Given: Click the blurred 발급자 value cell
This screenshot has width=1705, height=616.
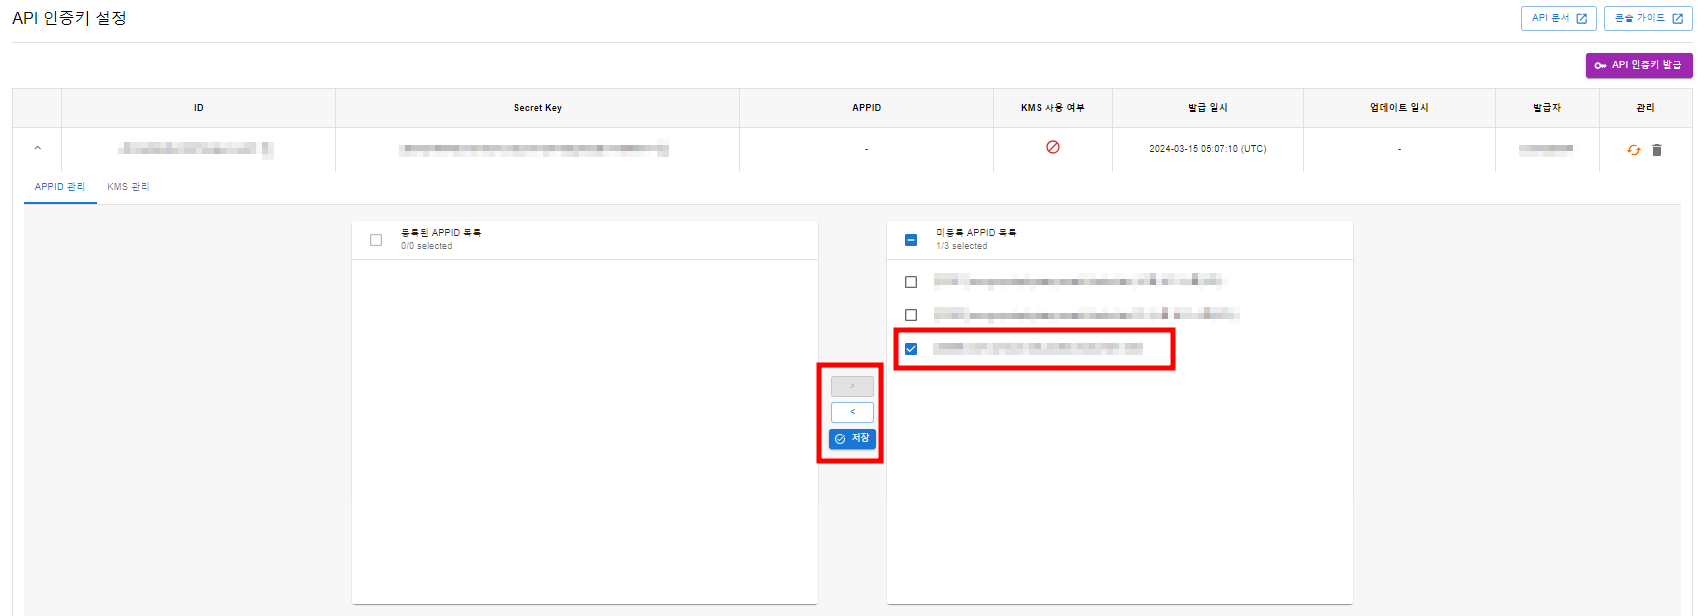Looking at the screenshot, I should click(1546, 149).
